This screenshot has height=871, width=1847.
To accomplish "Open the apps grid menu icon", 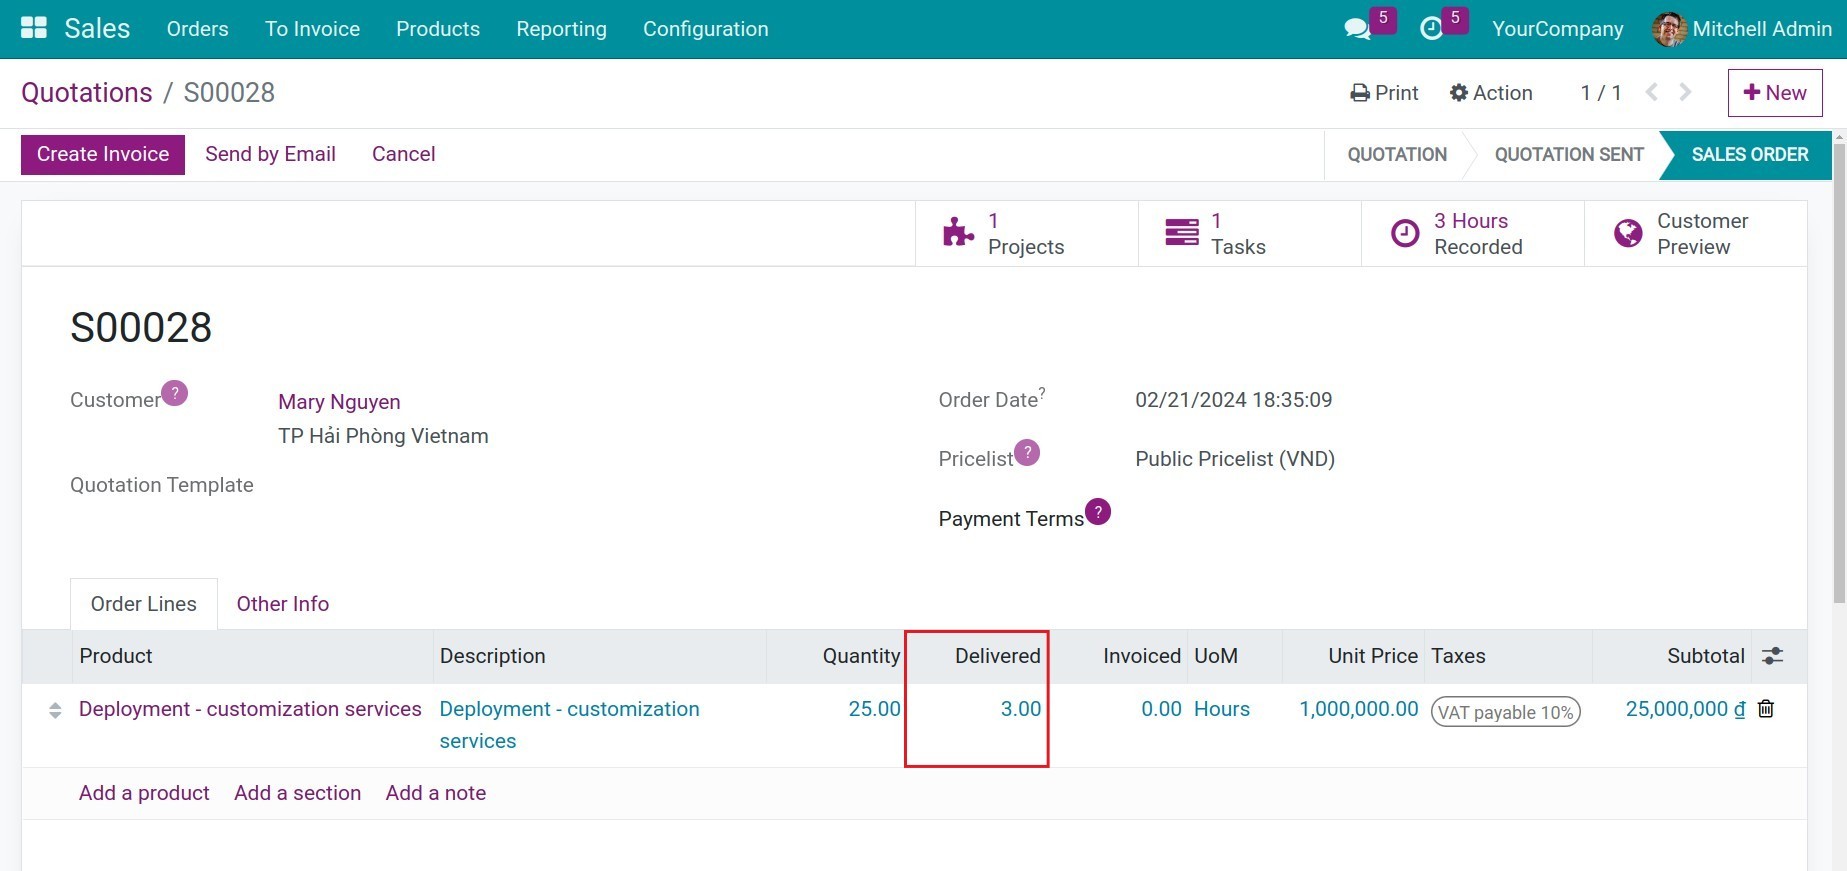I will click(x=34, y=28).
